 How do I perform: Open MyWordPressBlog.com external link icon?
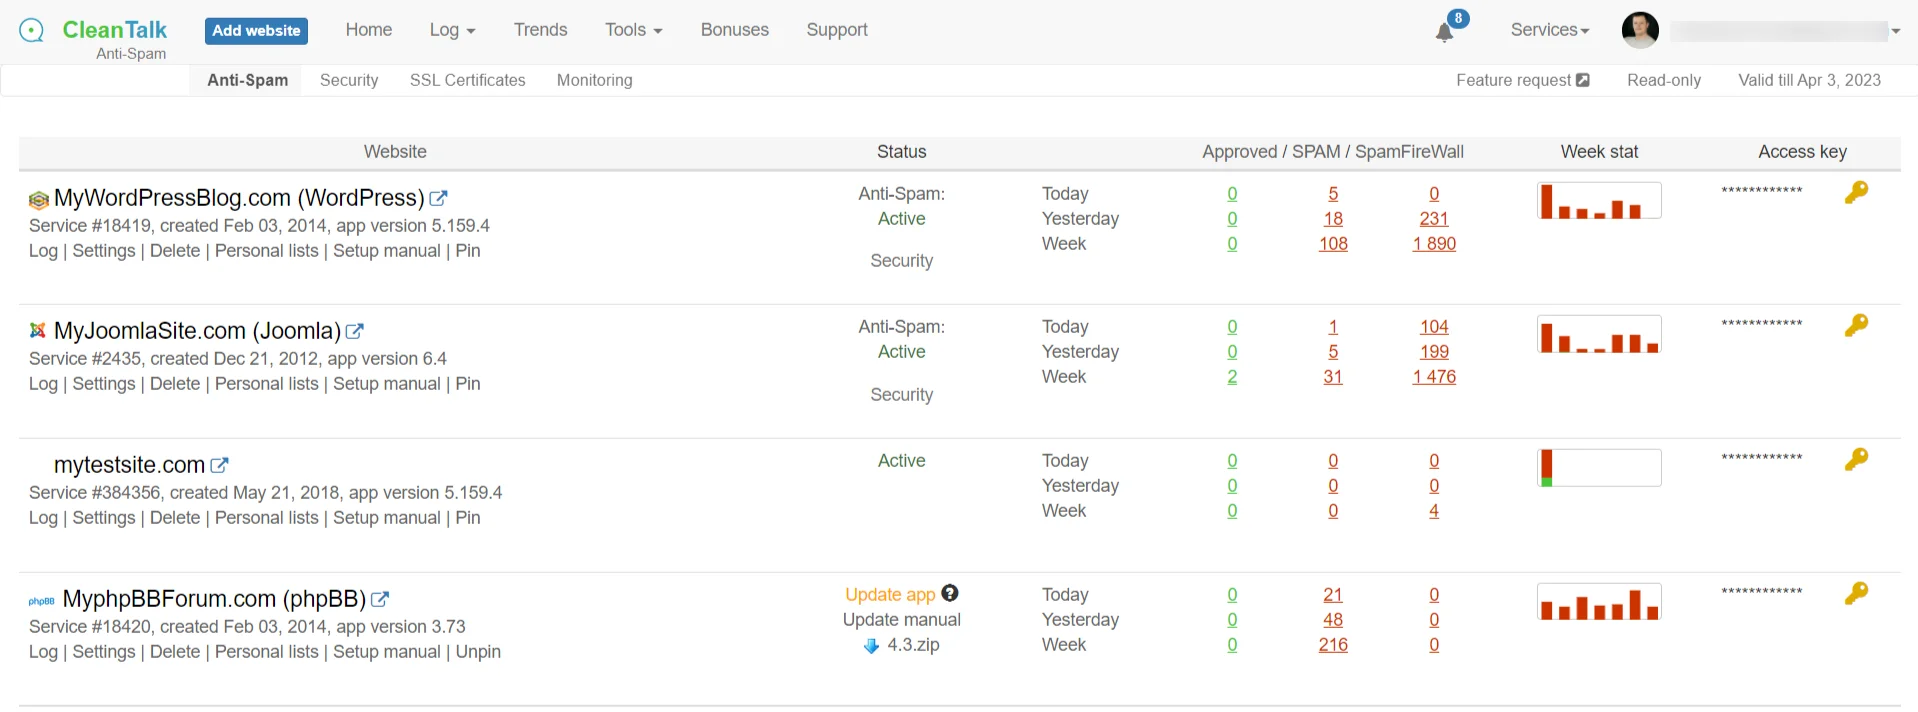tap(438, 198)
